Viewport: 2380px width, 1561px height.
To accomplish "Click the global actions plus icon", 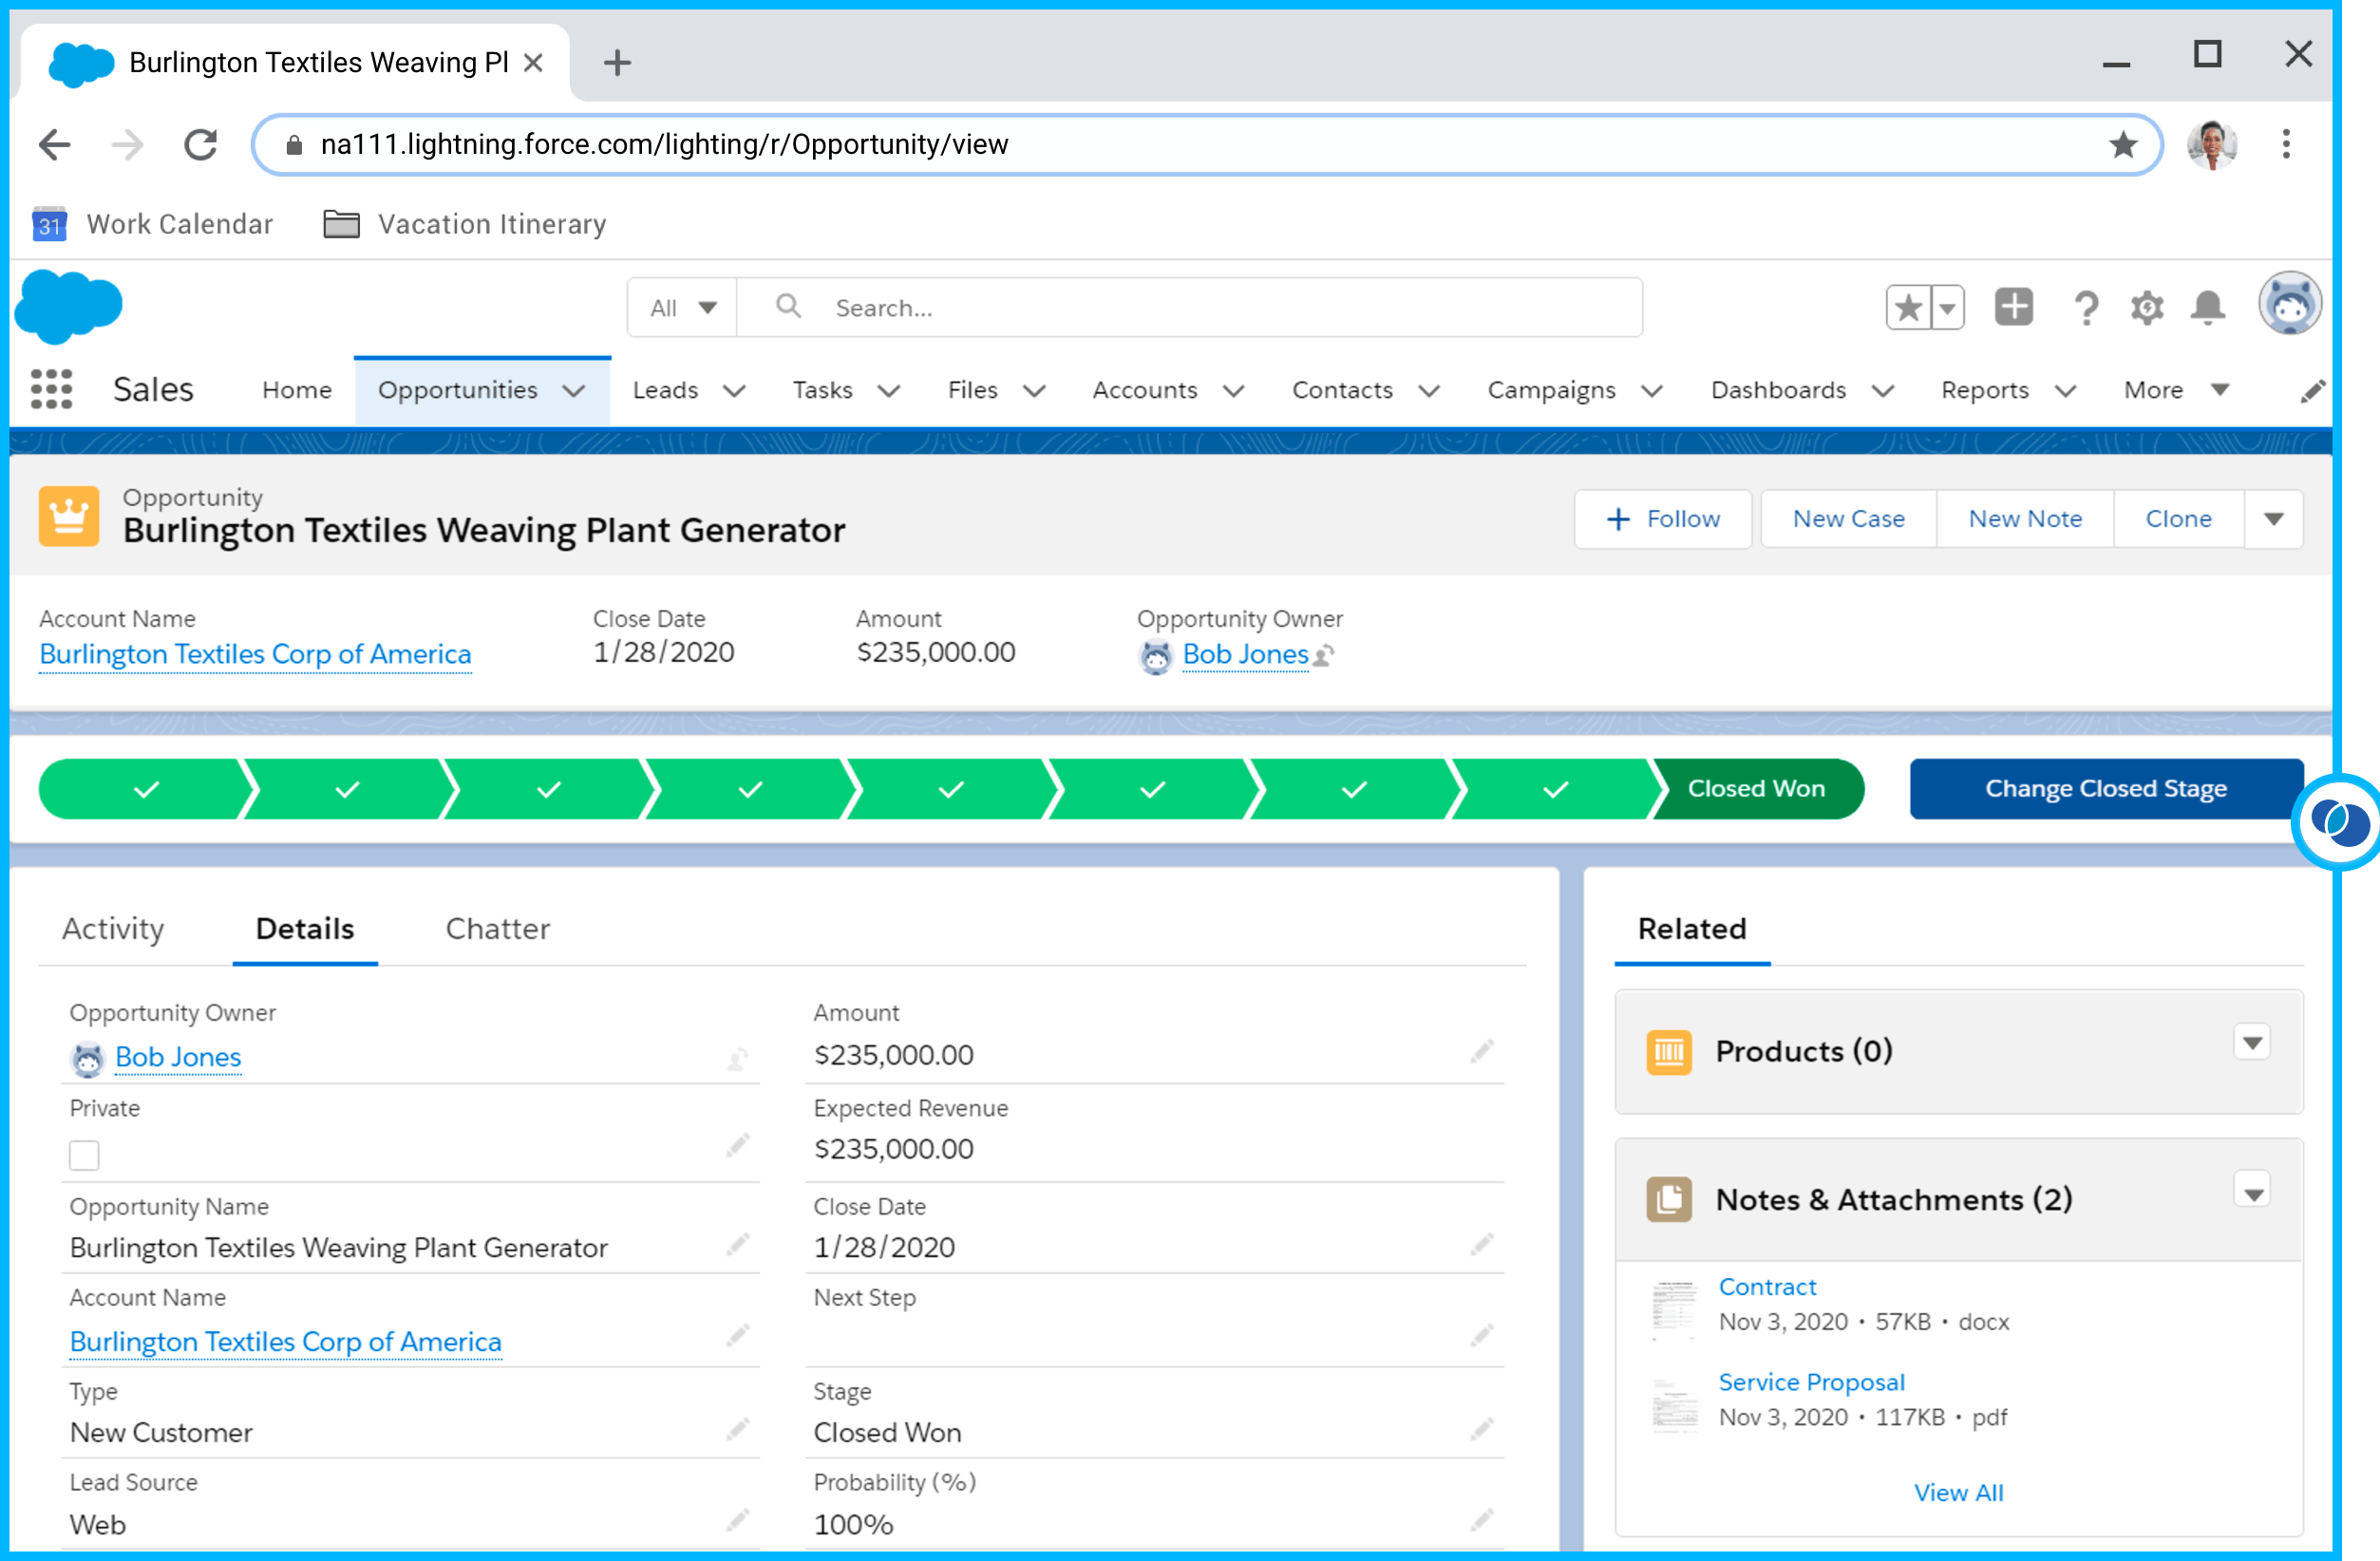I will tap(2013, 307).
